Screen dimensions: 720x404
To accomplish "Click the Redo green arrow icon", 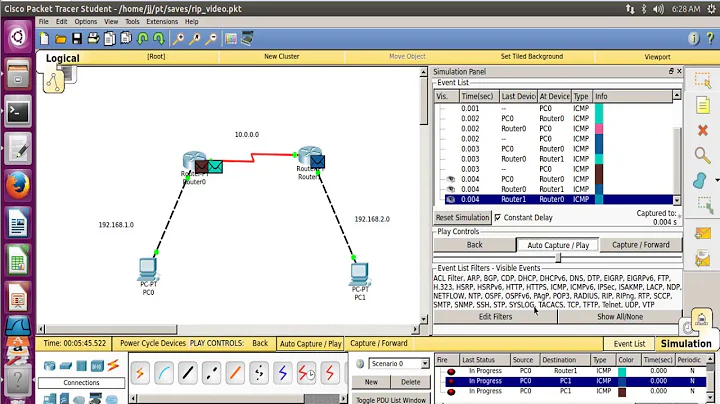I will click(x=159, y=39).
